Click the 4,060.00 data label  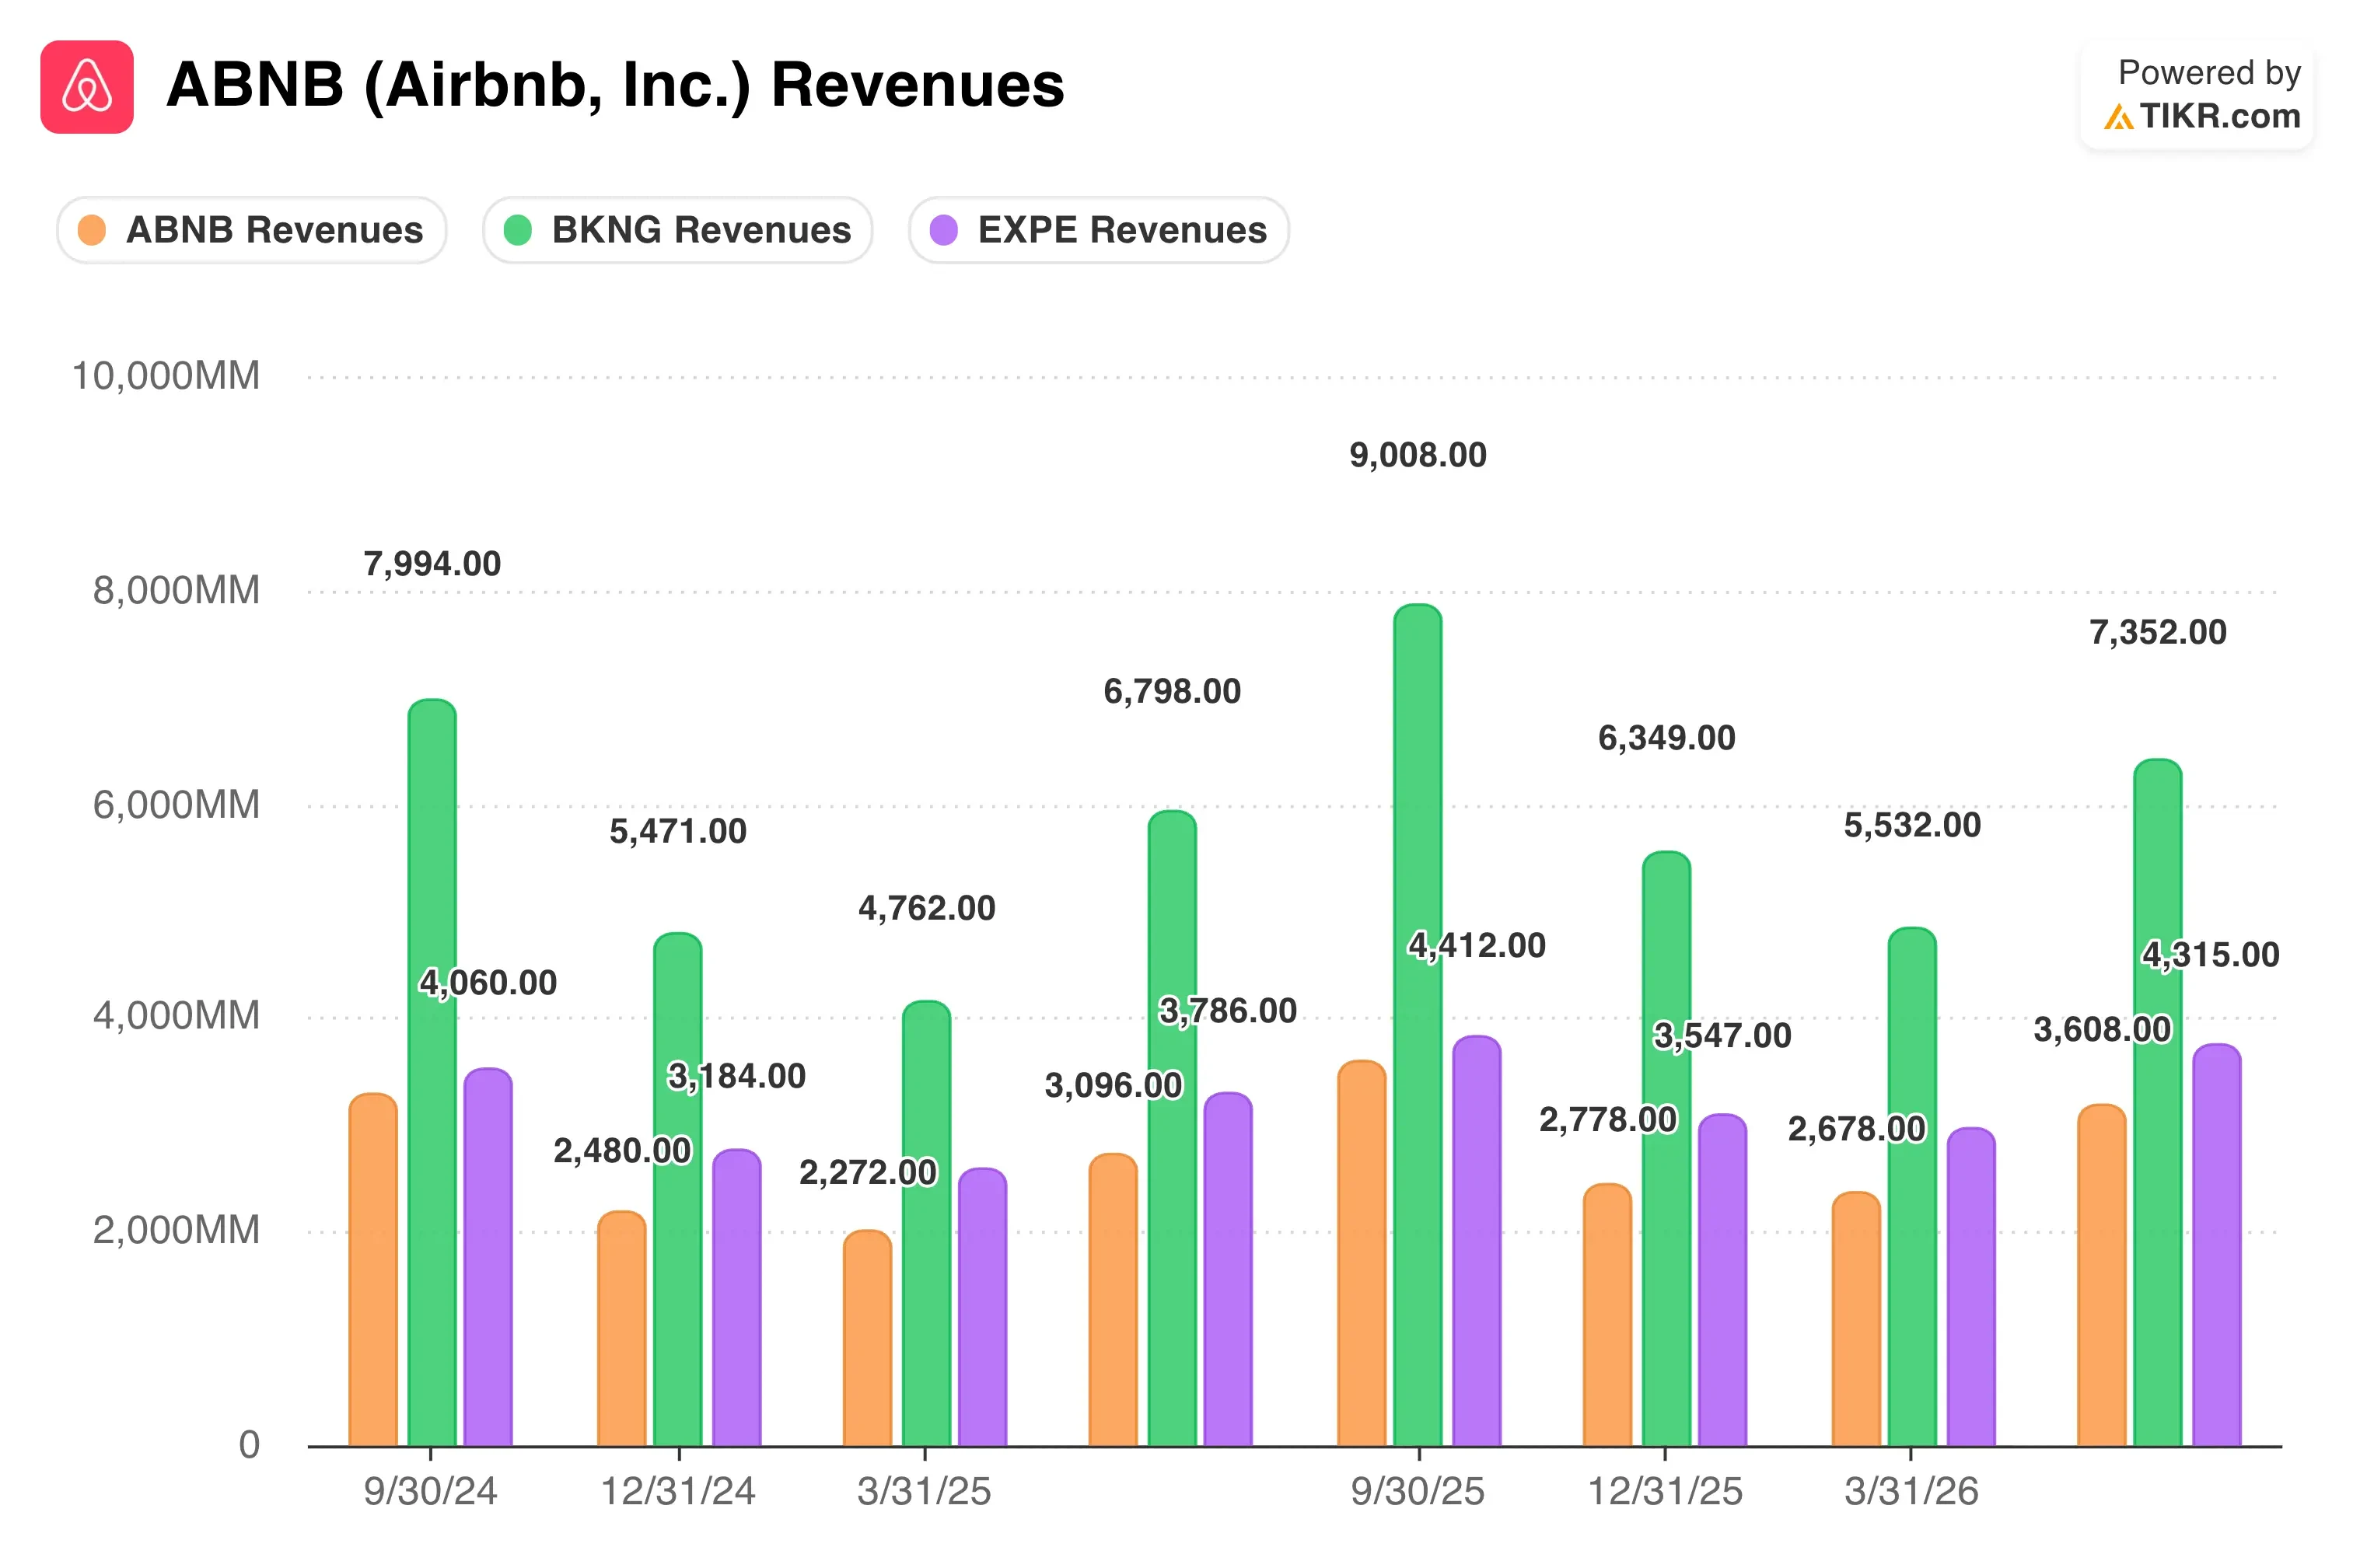click(x=488, y=983)
